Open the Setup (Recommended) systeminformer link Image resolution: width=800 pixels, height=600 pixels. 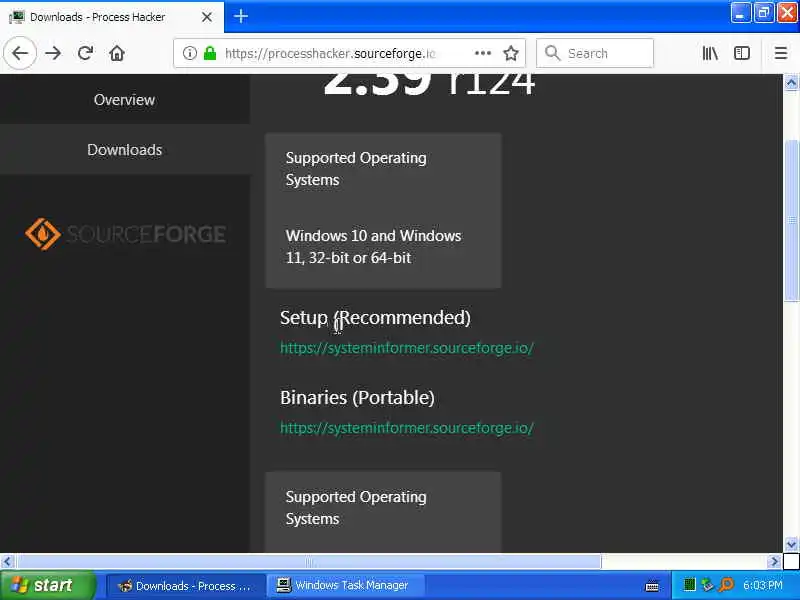[x=407, y=348]
